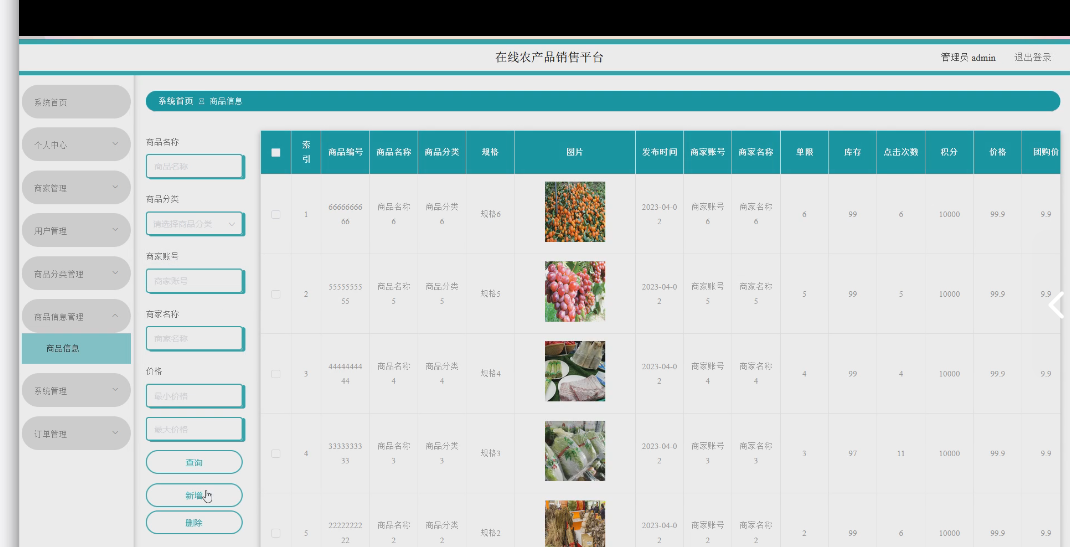Click the 发布时间 column header
The width and height of the screenshot is (1070, 547).
(x=659, y=152)
